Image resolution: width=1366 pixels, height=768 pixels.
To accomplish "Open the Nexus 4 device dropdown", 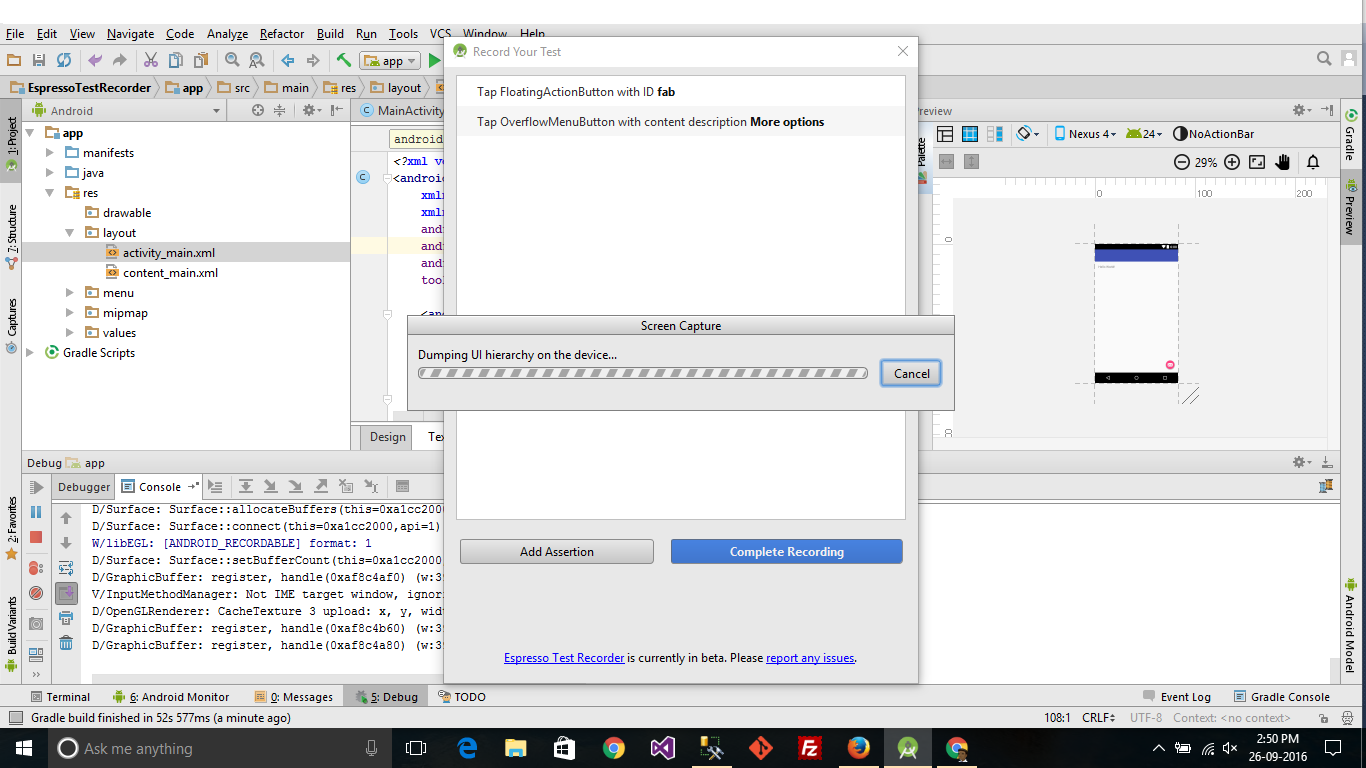I will tap(1085, 134).
